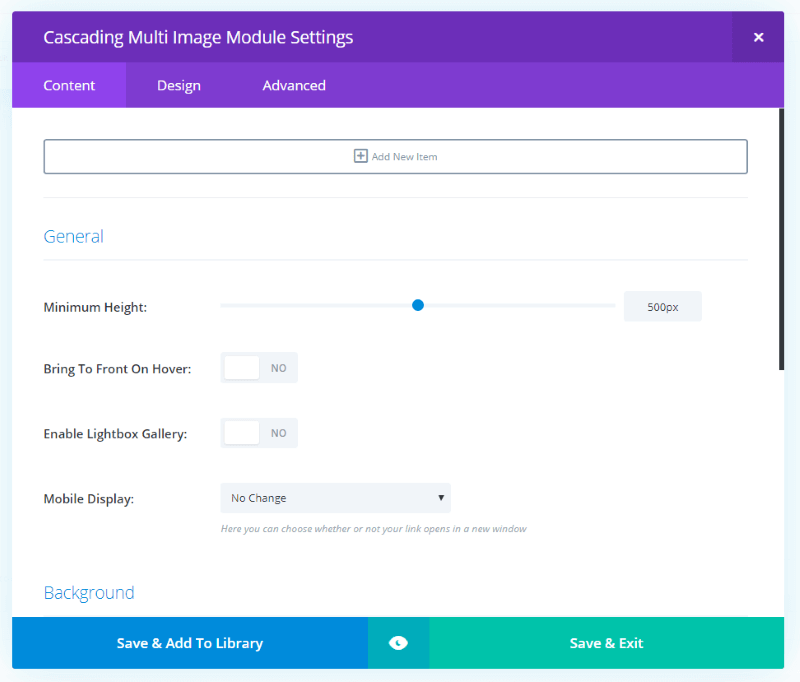Click Save & Add To Library button
800x682 pixels.
point(190,643)
